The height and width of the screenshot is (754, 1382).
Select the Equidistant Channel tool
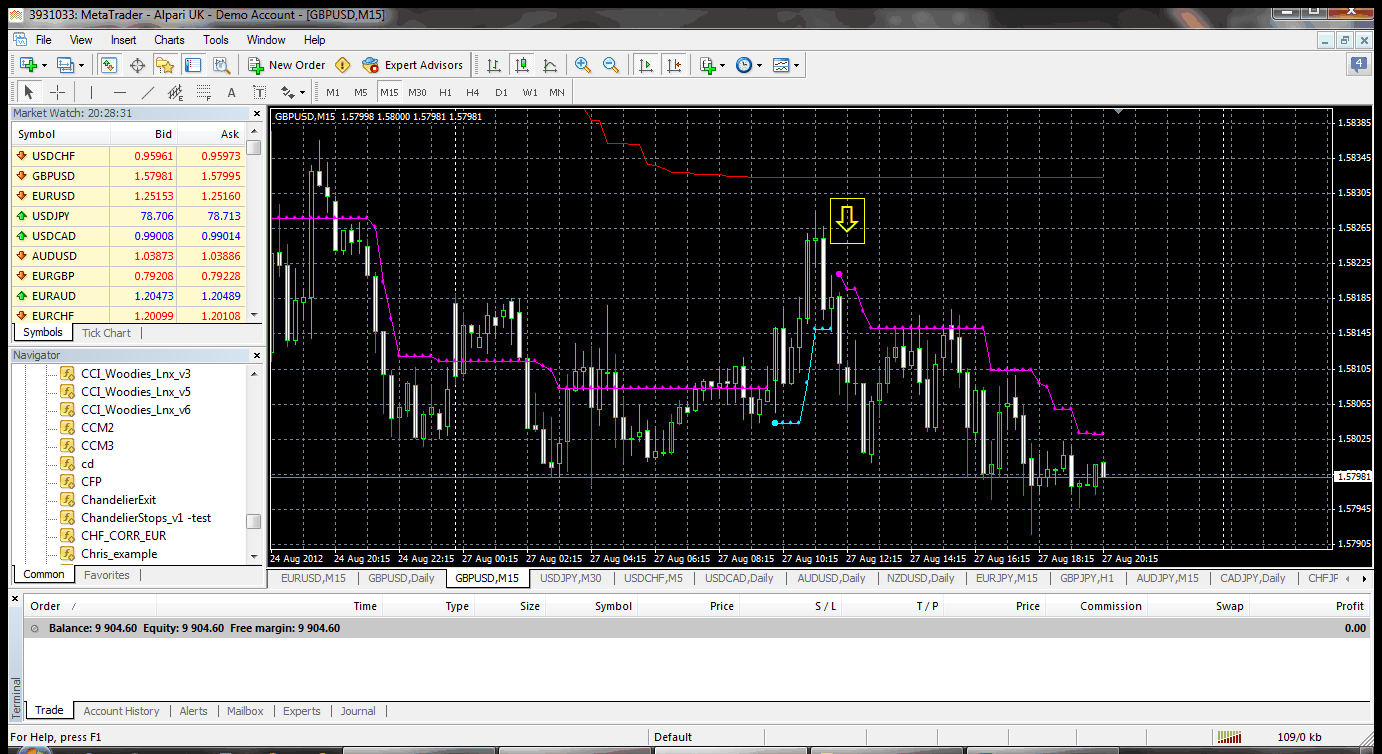point(175,92)
